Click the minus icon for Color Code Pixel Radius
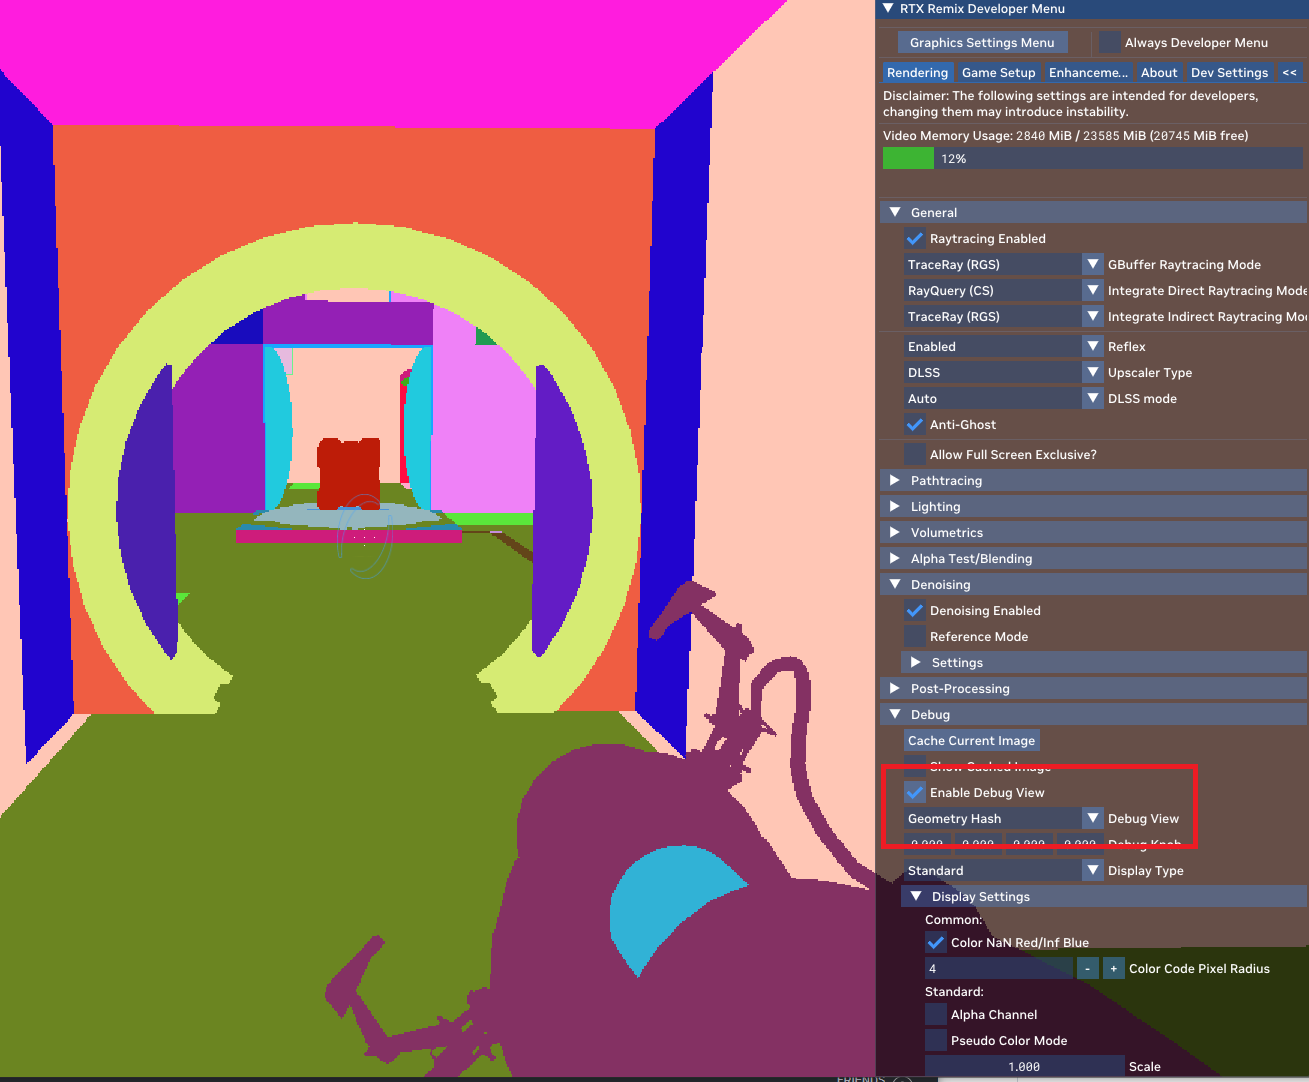Screen dimensions: 1309x1082 [x=1087, y=968]
